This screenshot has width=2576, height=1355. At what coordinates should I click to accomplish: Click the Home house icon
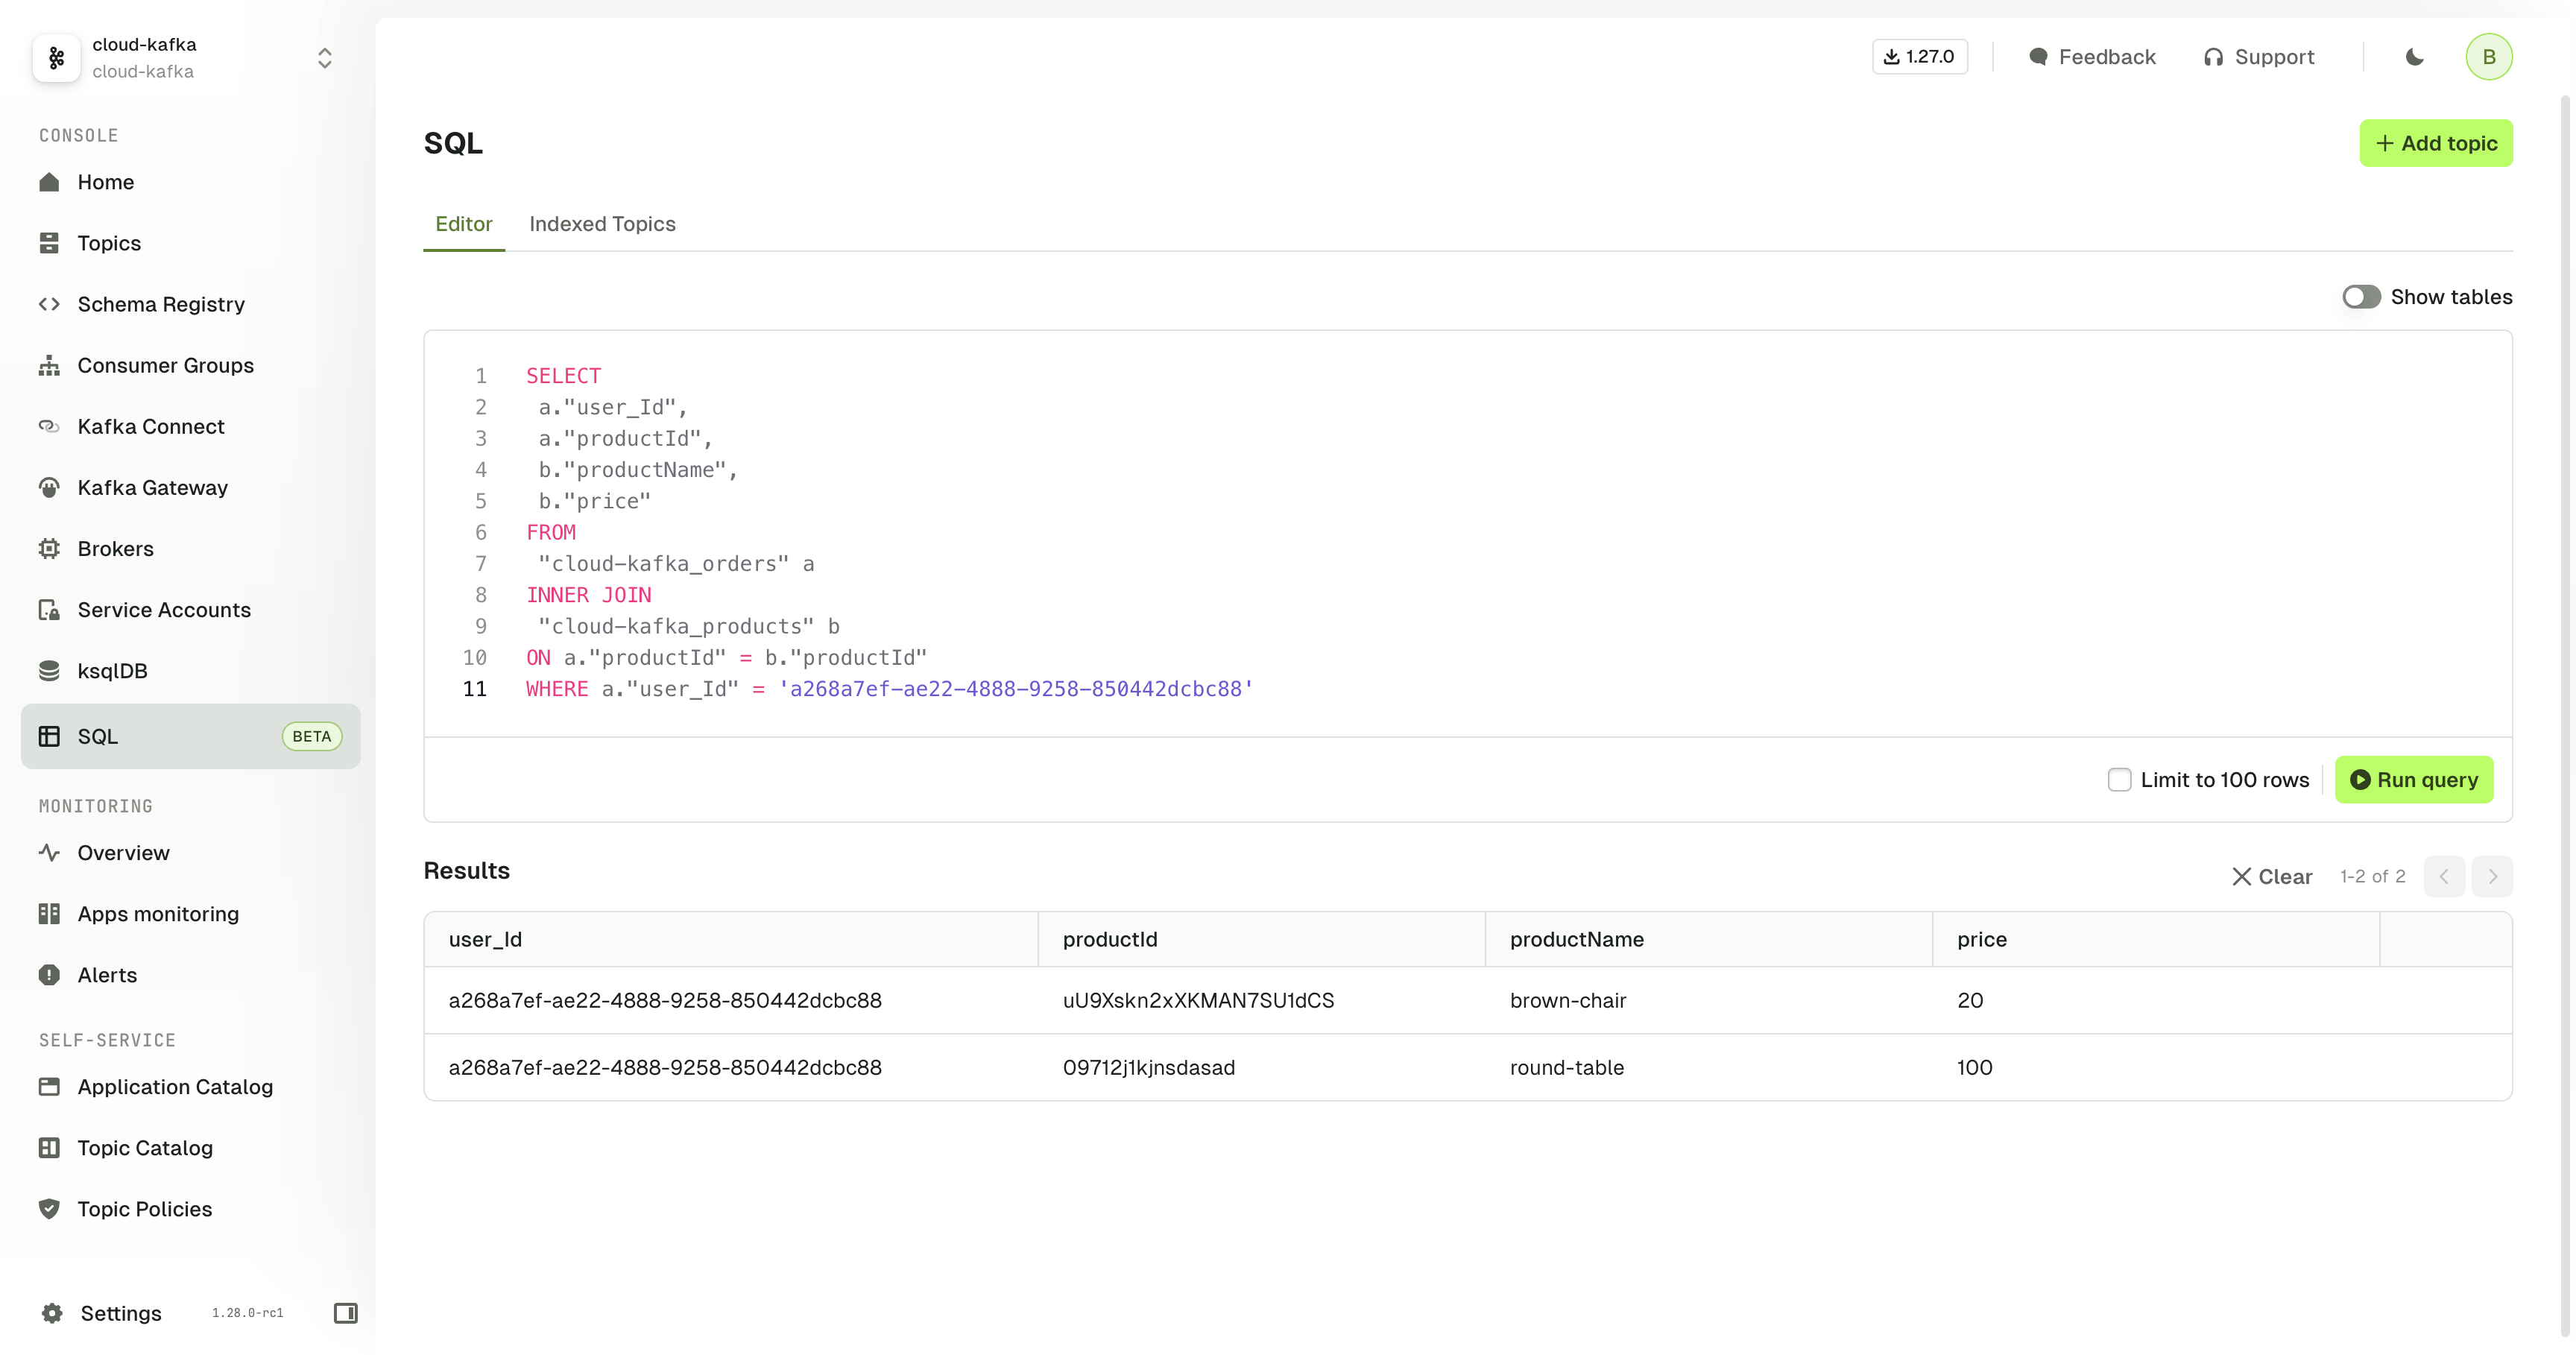tap(49, 182)
